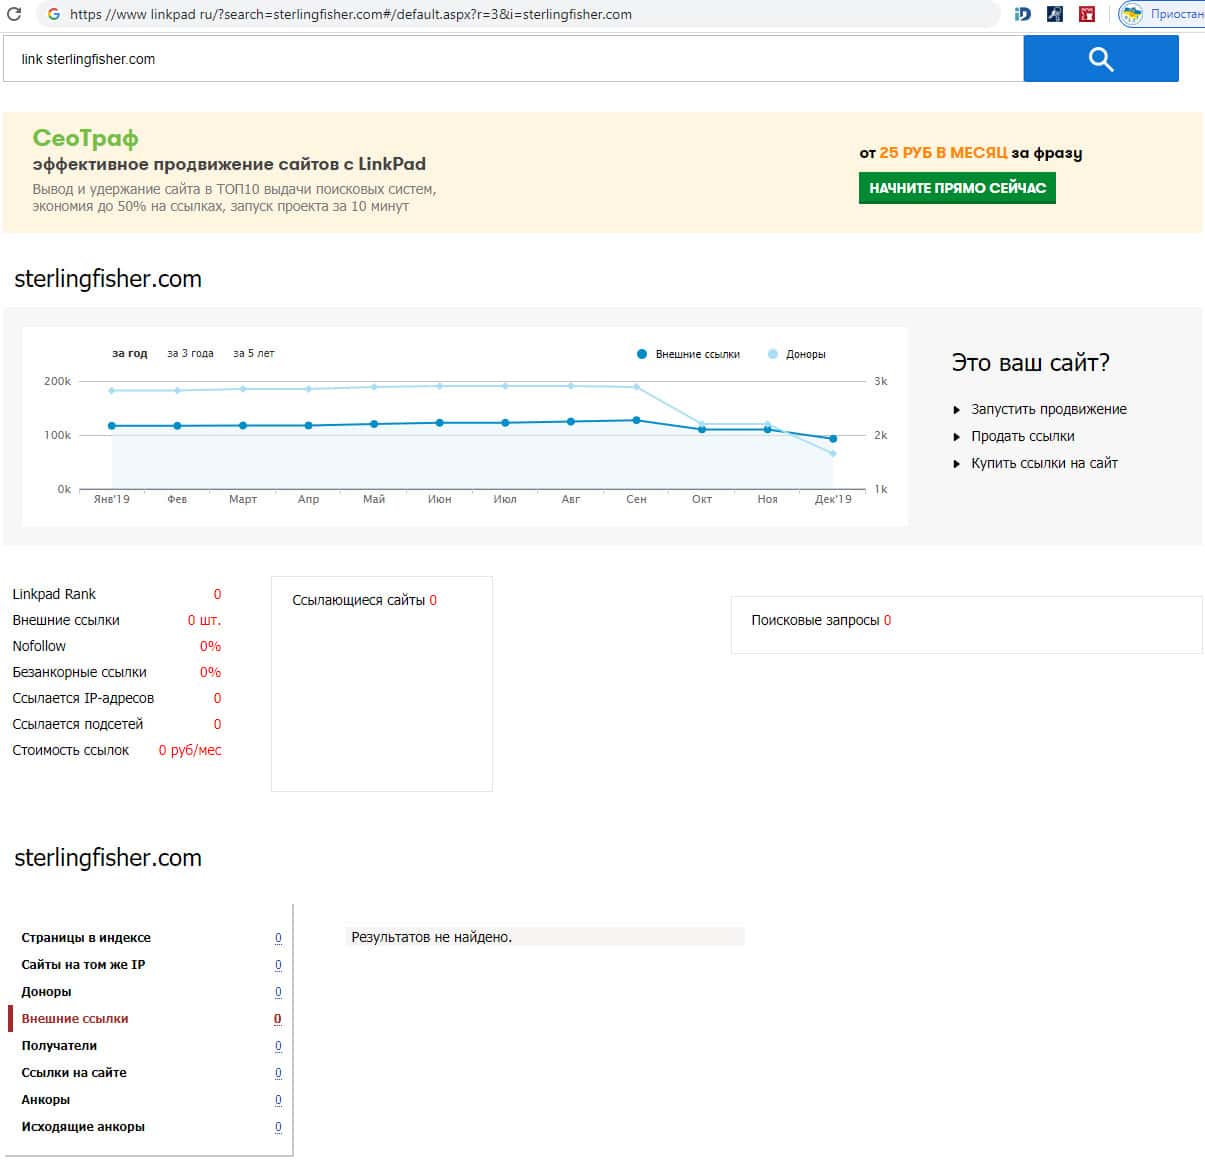Open the iD browser extension
Image resolution: width=1205 pixels, height=1163 pixels.
pos(1022,14)
